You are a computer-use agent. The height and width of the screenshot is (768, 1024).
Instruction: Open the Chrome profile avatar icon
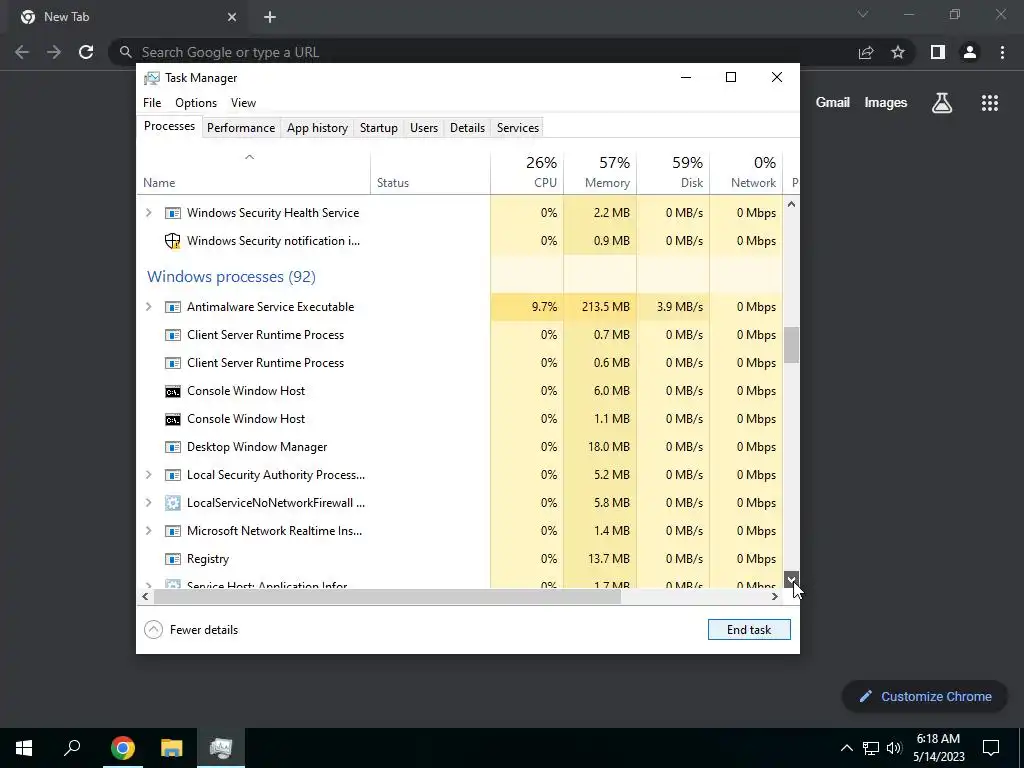pos(970,52)
